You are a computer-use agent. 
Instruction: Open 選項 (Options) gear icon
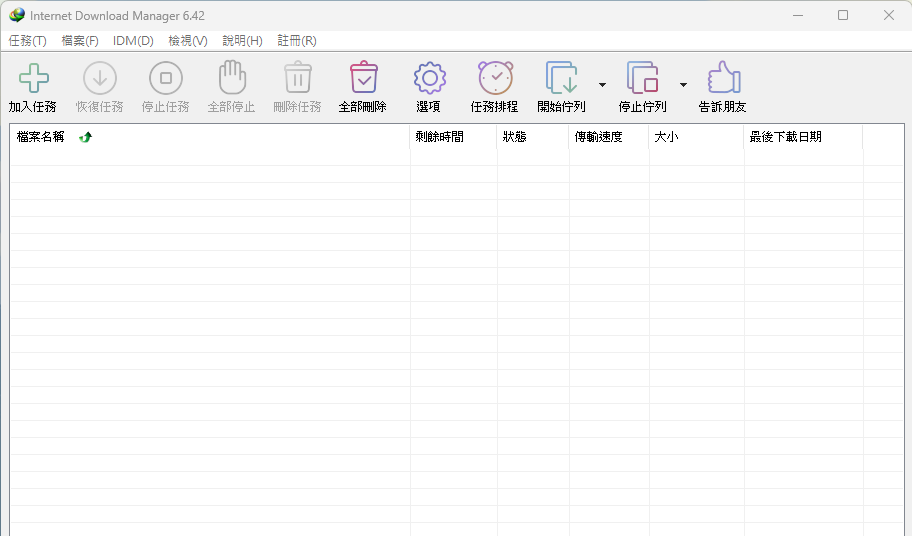coord(429,78)
